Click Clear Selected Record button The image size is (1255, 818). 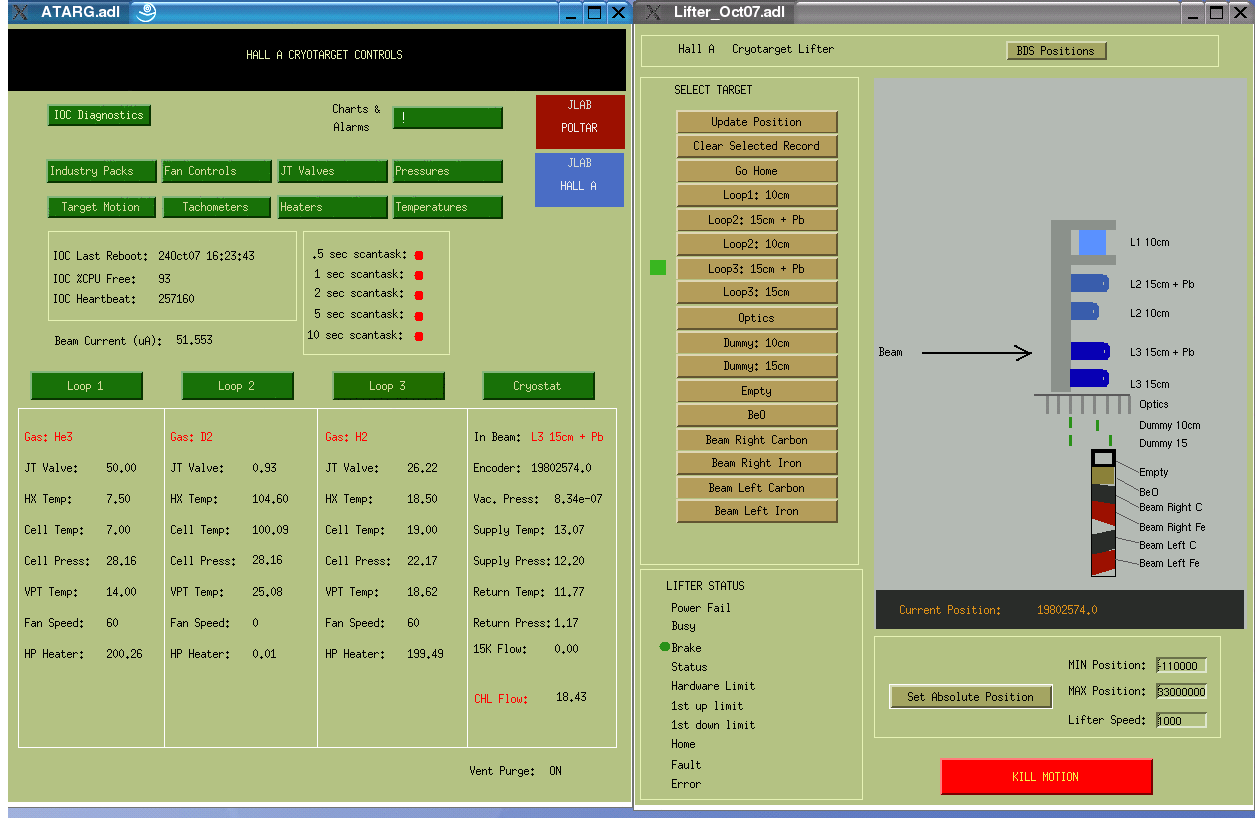[757, 146]
